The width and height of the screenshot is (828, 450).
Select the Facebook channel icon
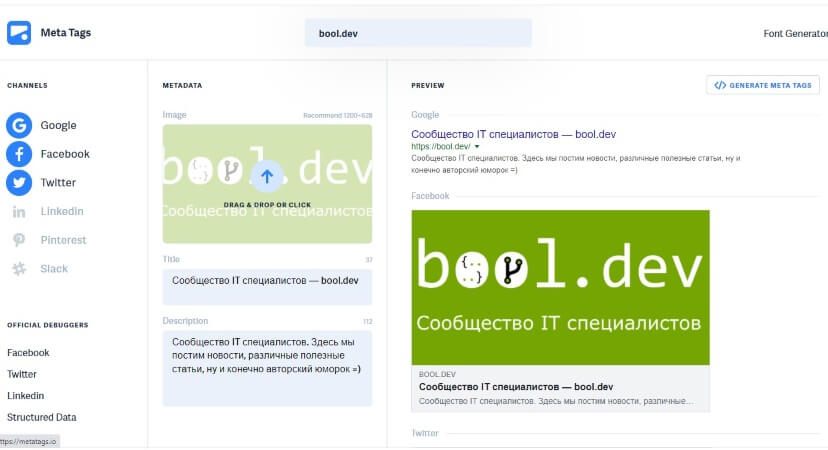(19, 154)
